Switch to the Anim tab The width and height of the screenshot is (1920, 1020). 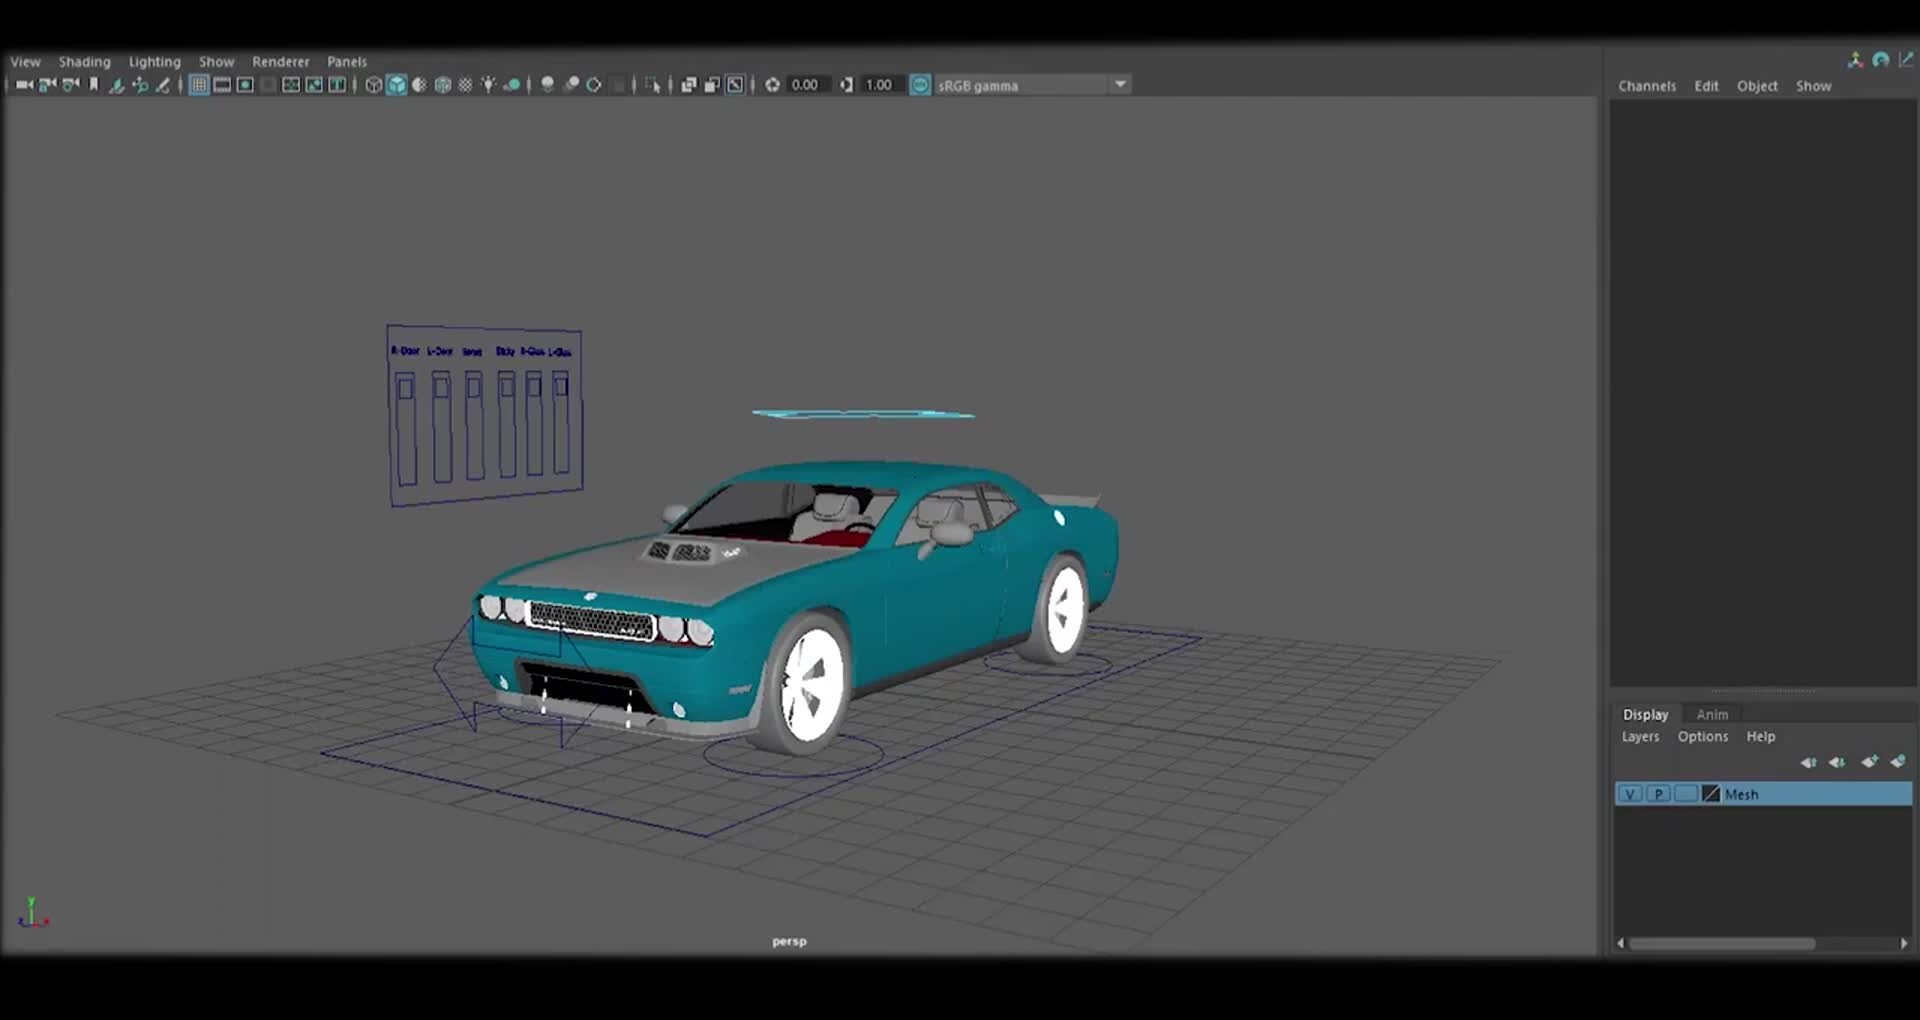(x=1712, y=714)
